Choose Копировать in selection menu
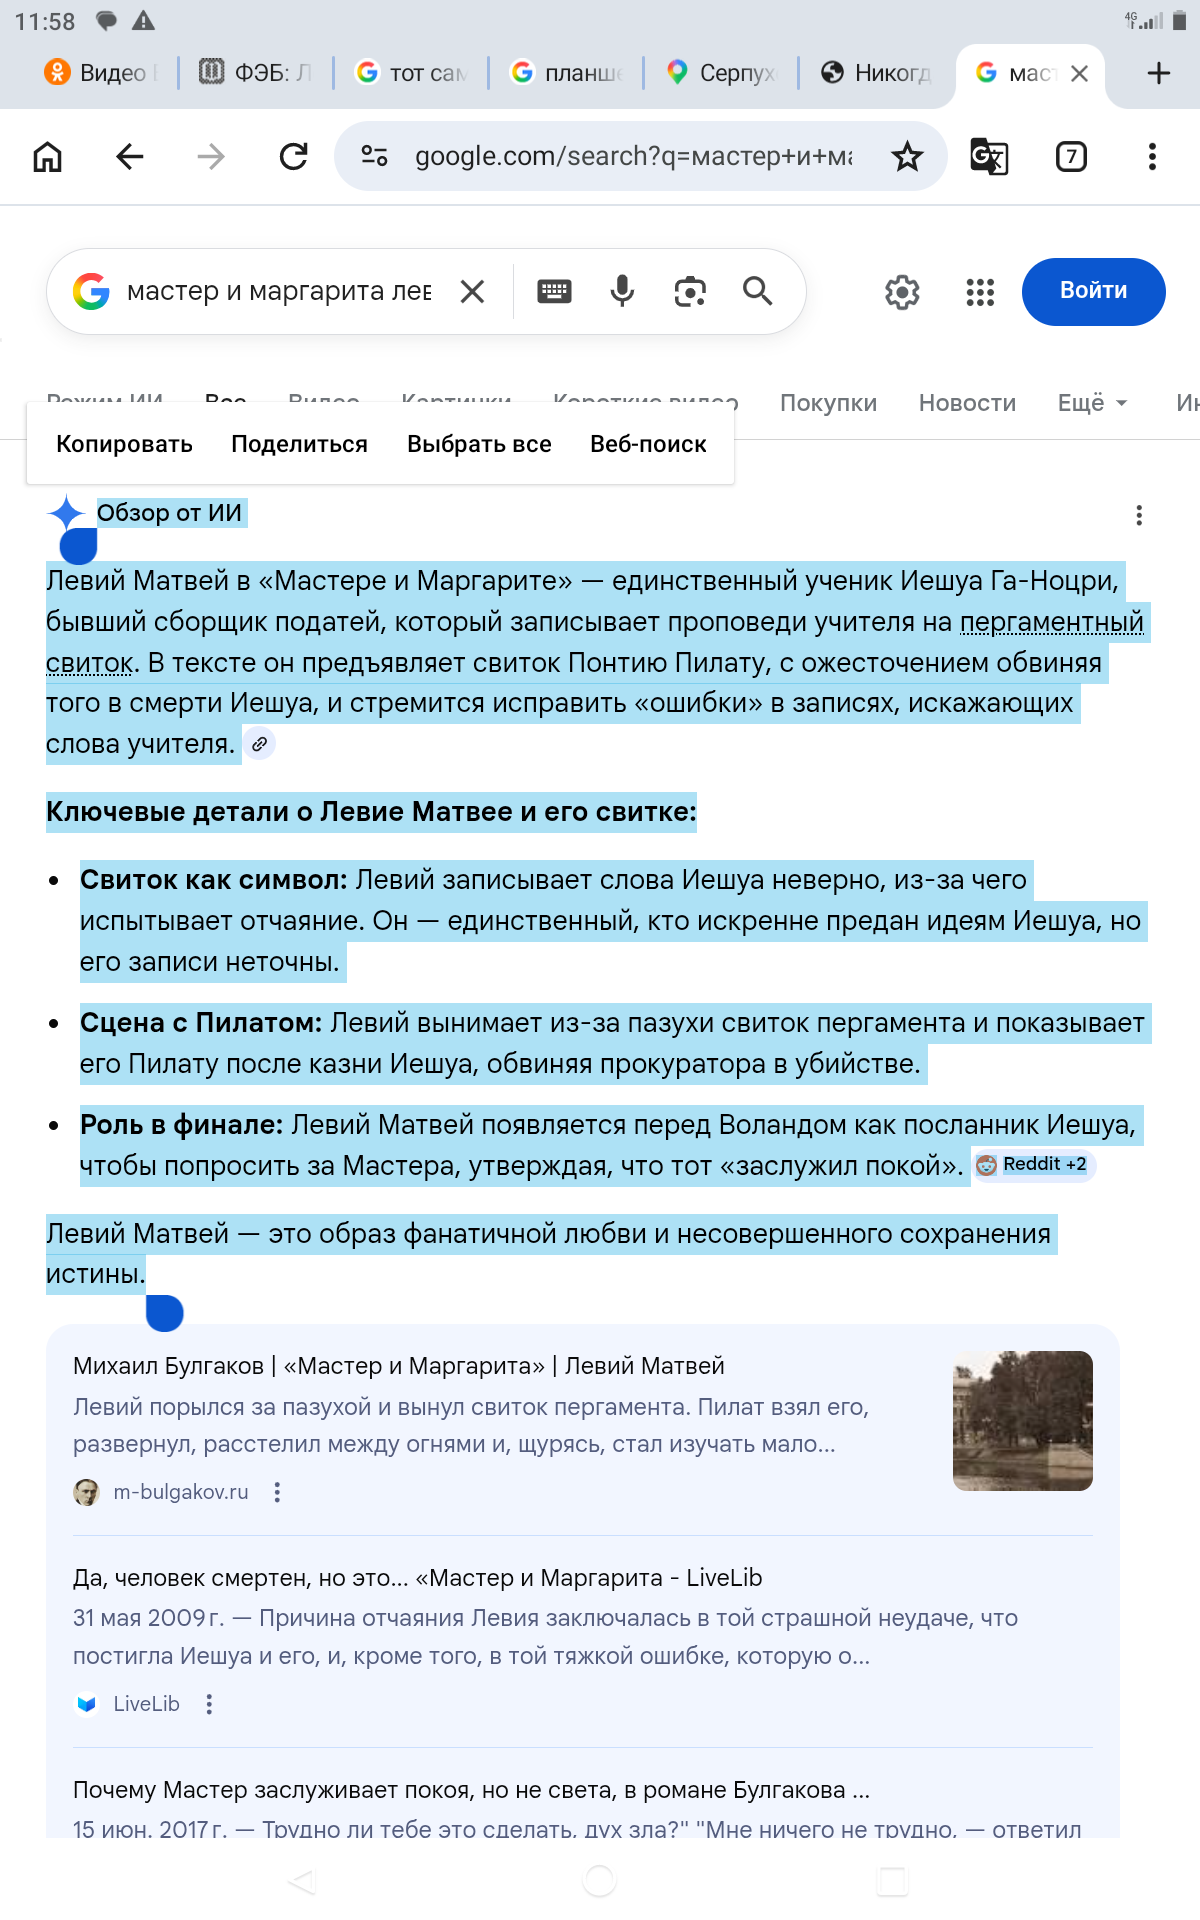 point(124,444)
